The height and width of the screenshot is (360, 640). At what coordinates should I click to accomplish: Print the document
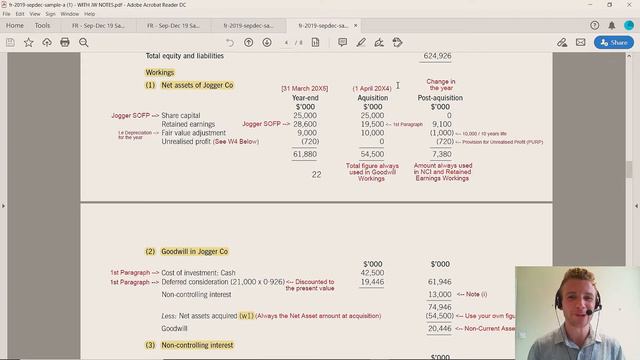tap(65, 42)
